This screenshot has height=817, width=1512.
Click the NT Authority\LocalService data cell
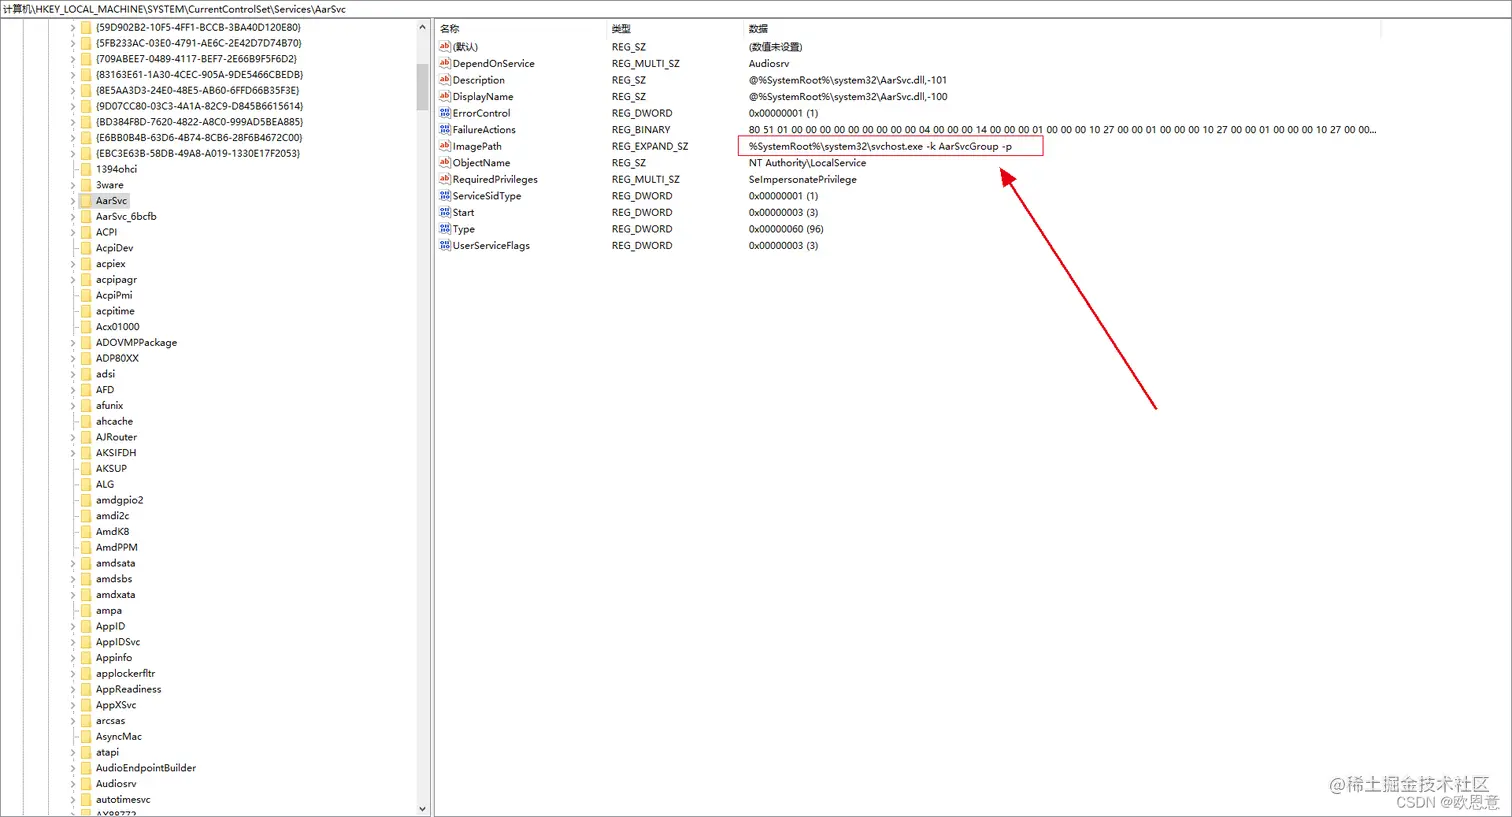click(x=807, y=162)
